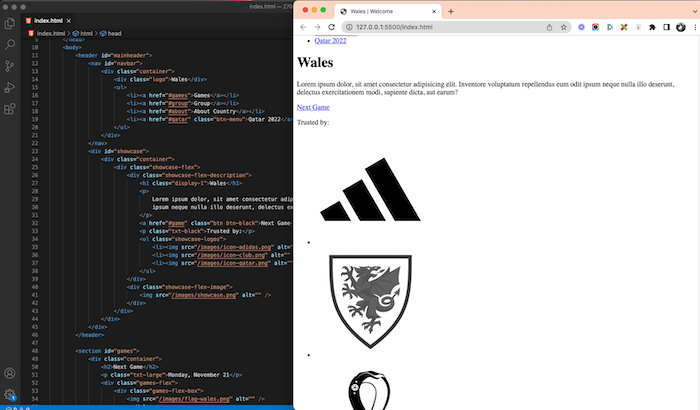Click /images/icon-adidas.png path in code

tap(235, 247)
